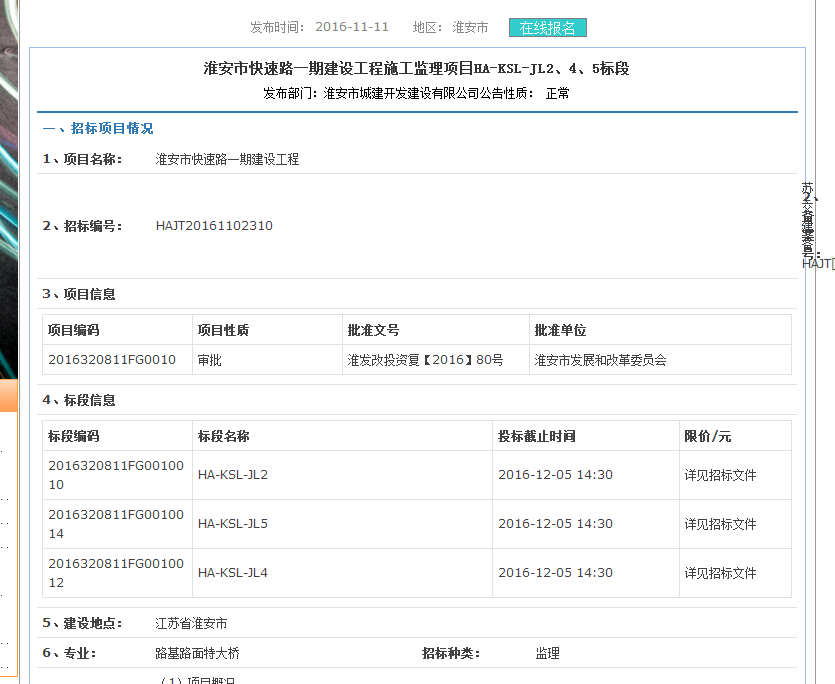Open the lot code link ending in 14
The width and height of the screenshot is (835, 684).
[116, 523]
